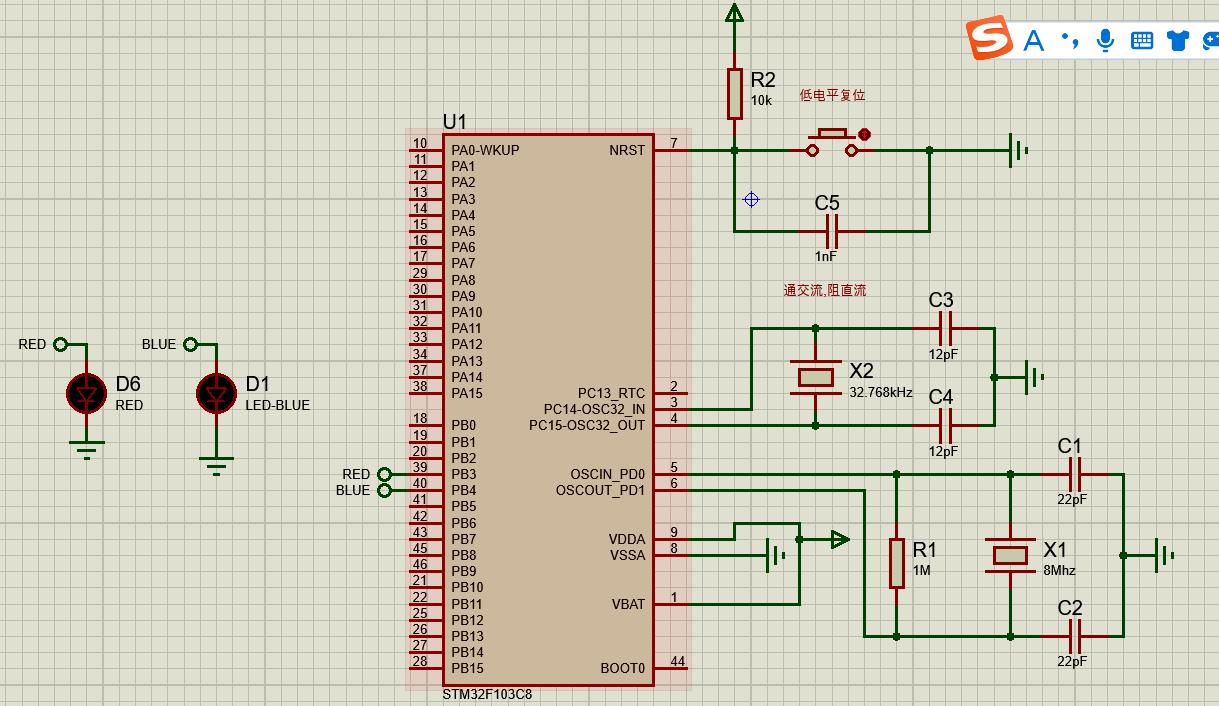
Task: Open the IME skin shirt icon
Action: pos(1178,40)
